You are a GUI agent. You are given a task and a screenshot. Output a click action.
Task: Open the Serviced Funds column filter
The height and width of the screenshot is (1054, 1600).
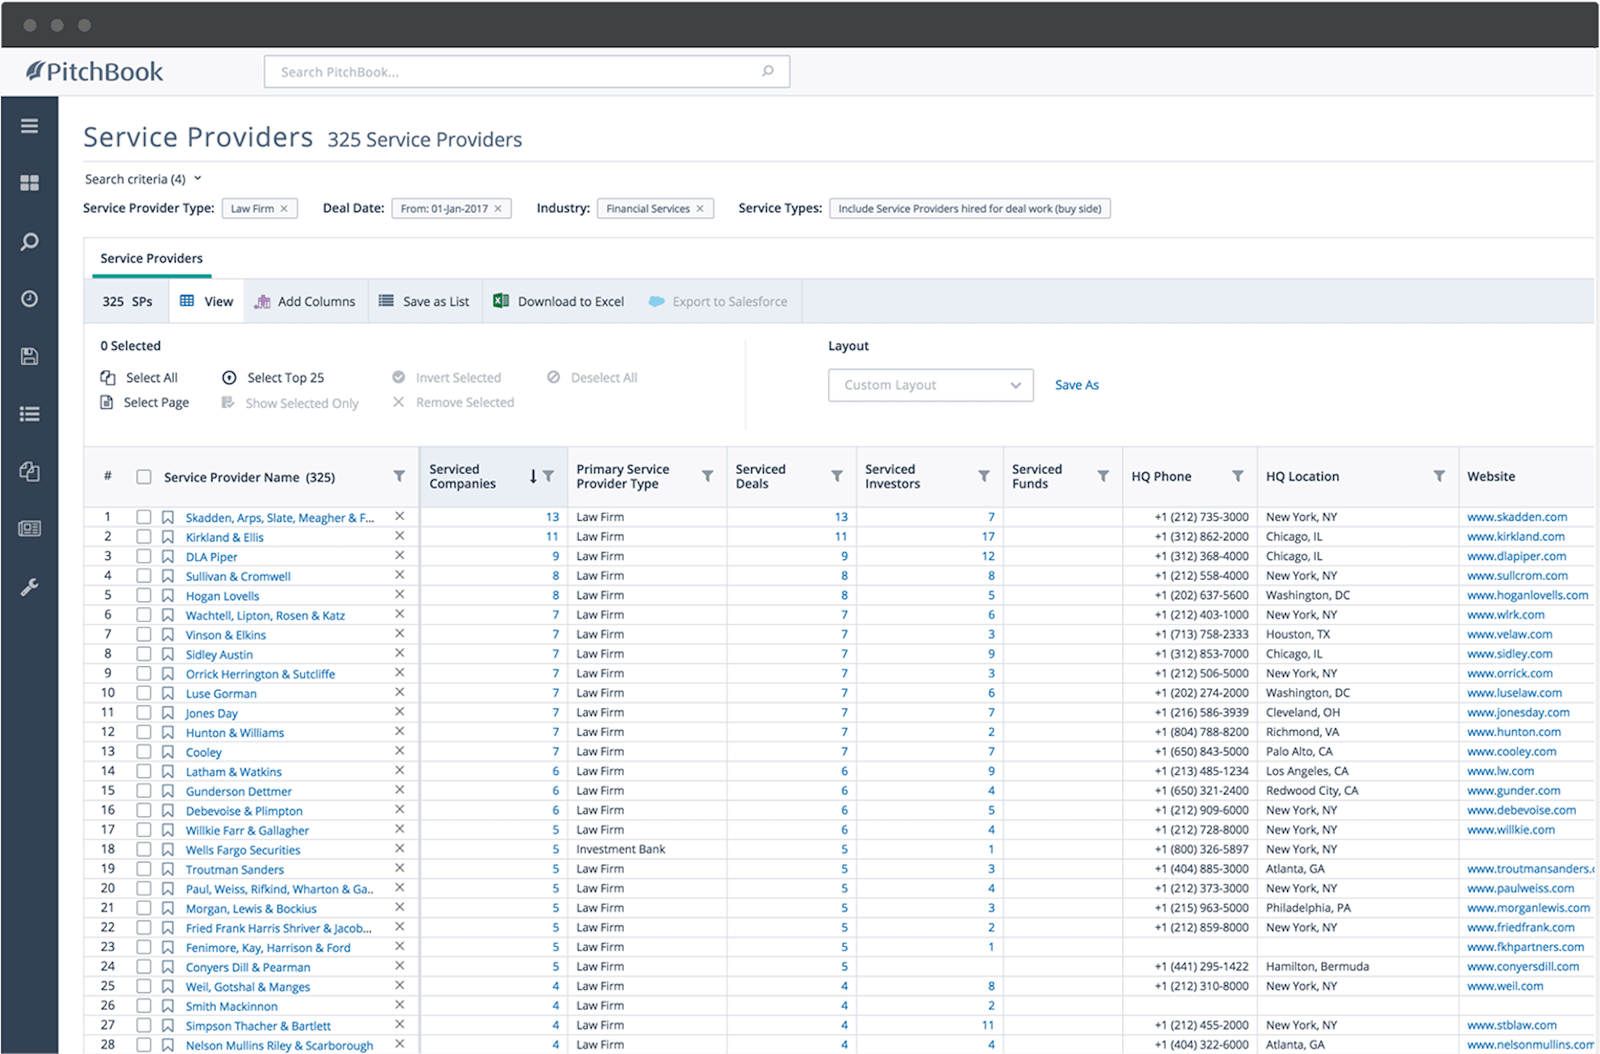[1103, 476]
